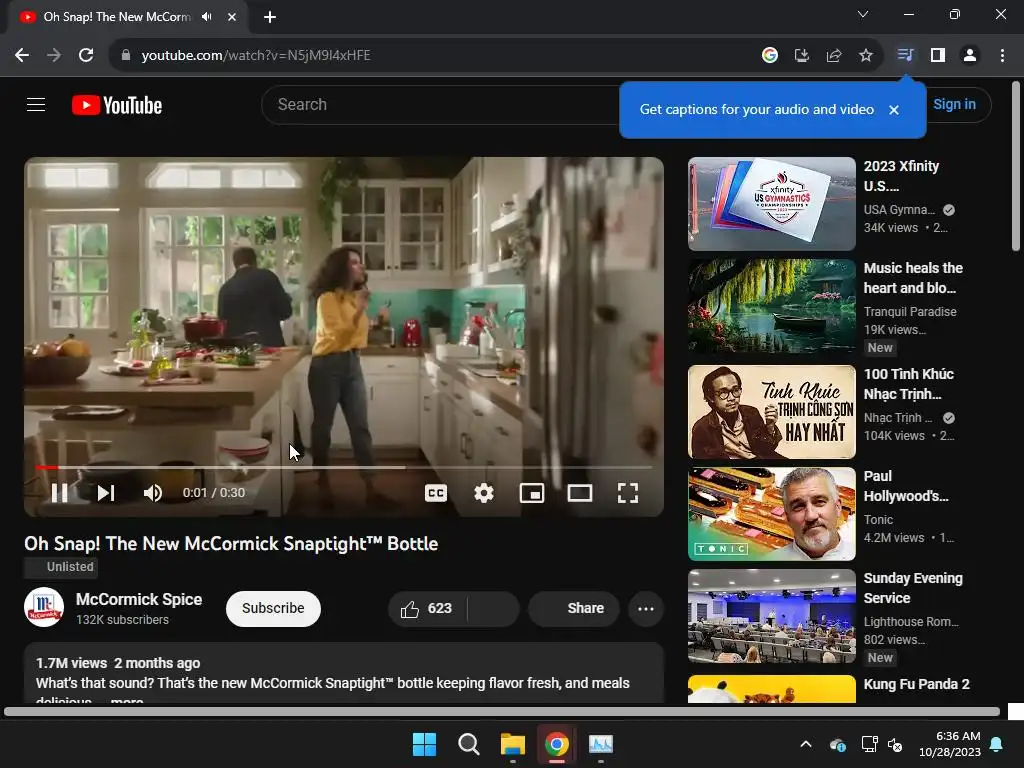The height and width of the screenshot is (768, 1024).
Task: Open the verified USA Gymnastics channel name
Action: click(x=899, y=210)
